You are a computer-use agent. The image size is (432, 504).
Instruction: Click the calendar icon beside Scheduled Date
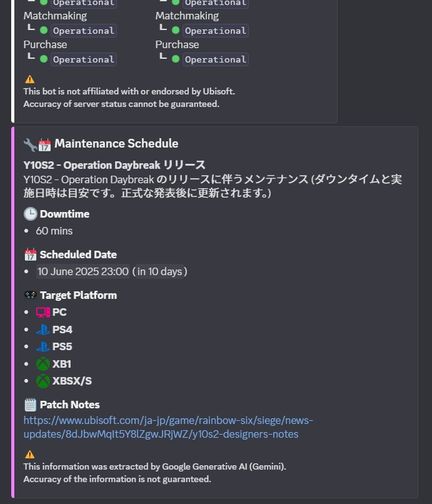coord(30,255)
